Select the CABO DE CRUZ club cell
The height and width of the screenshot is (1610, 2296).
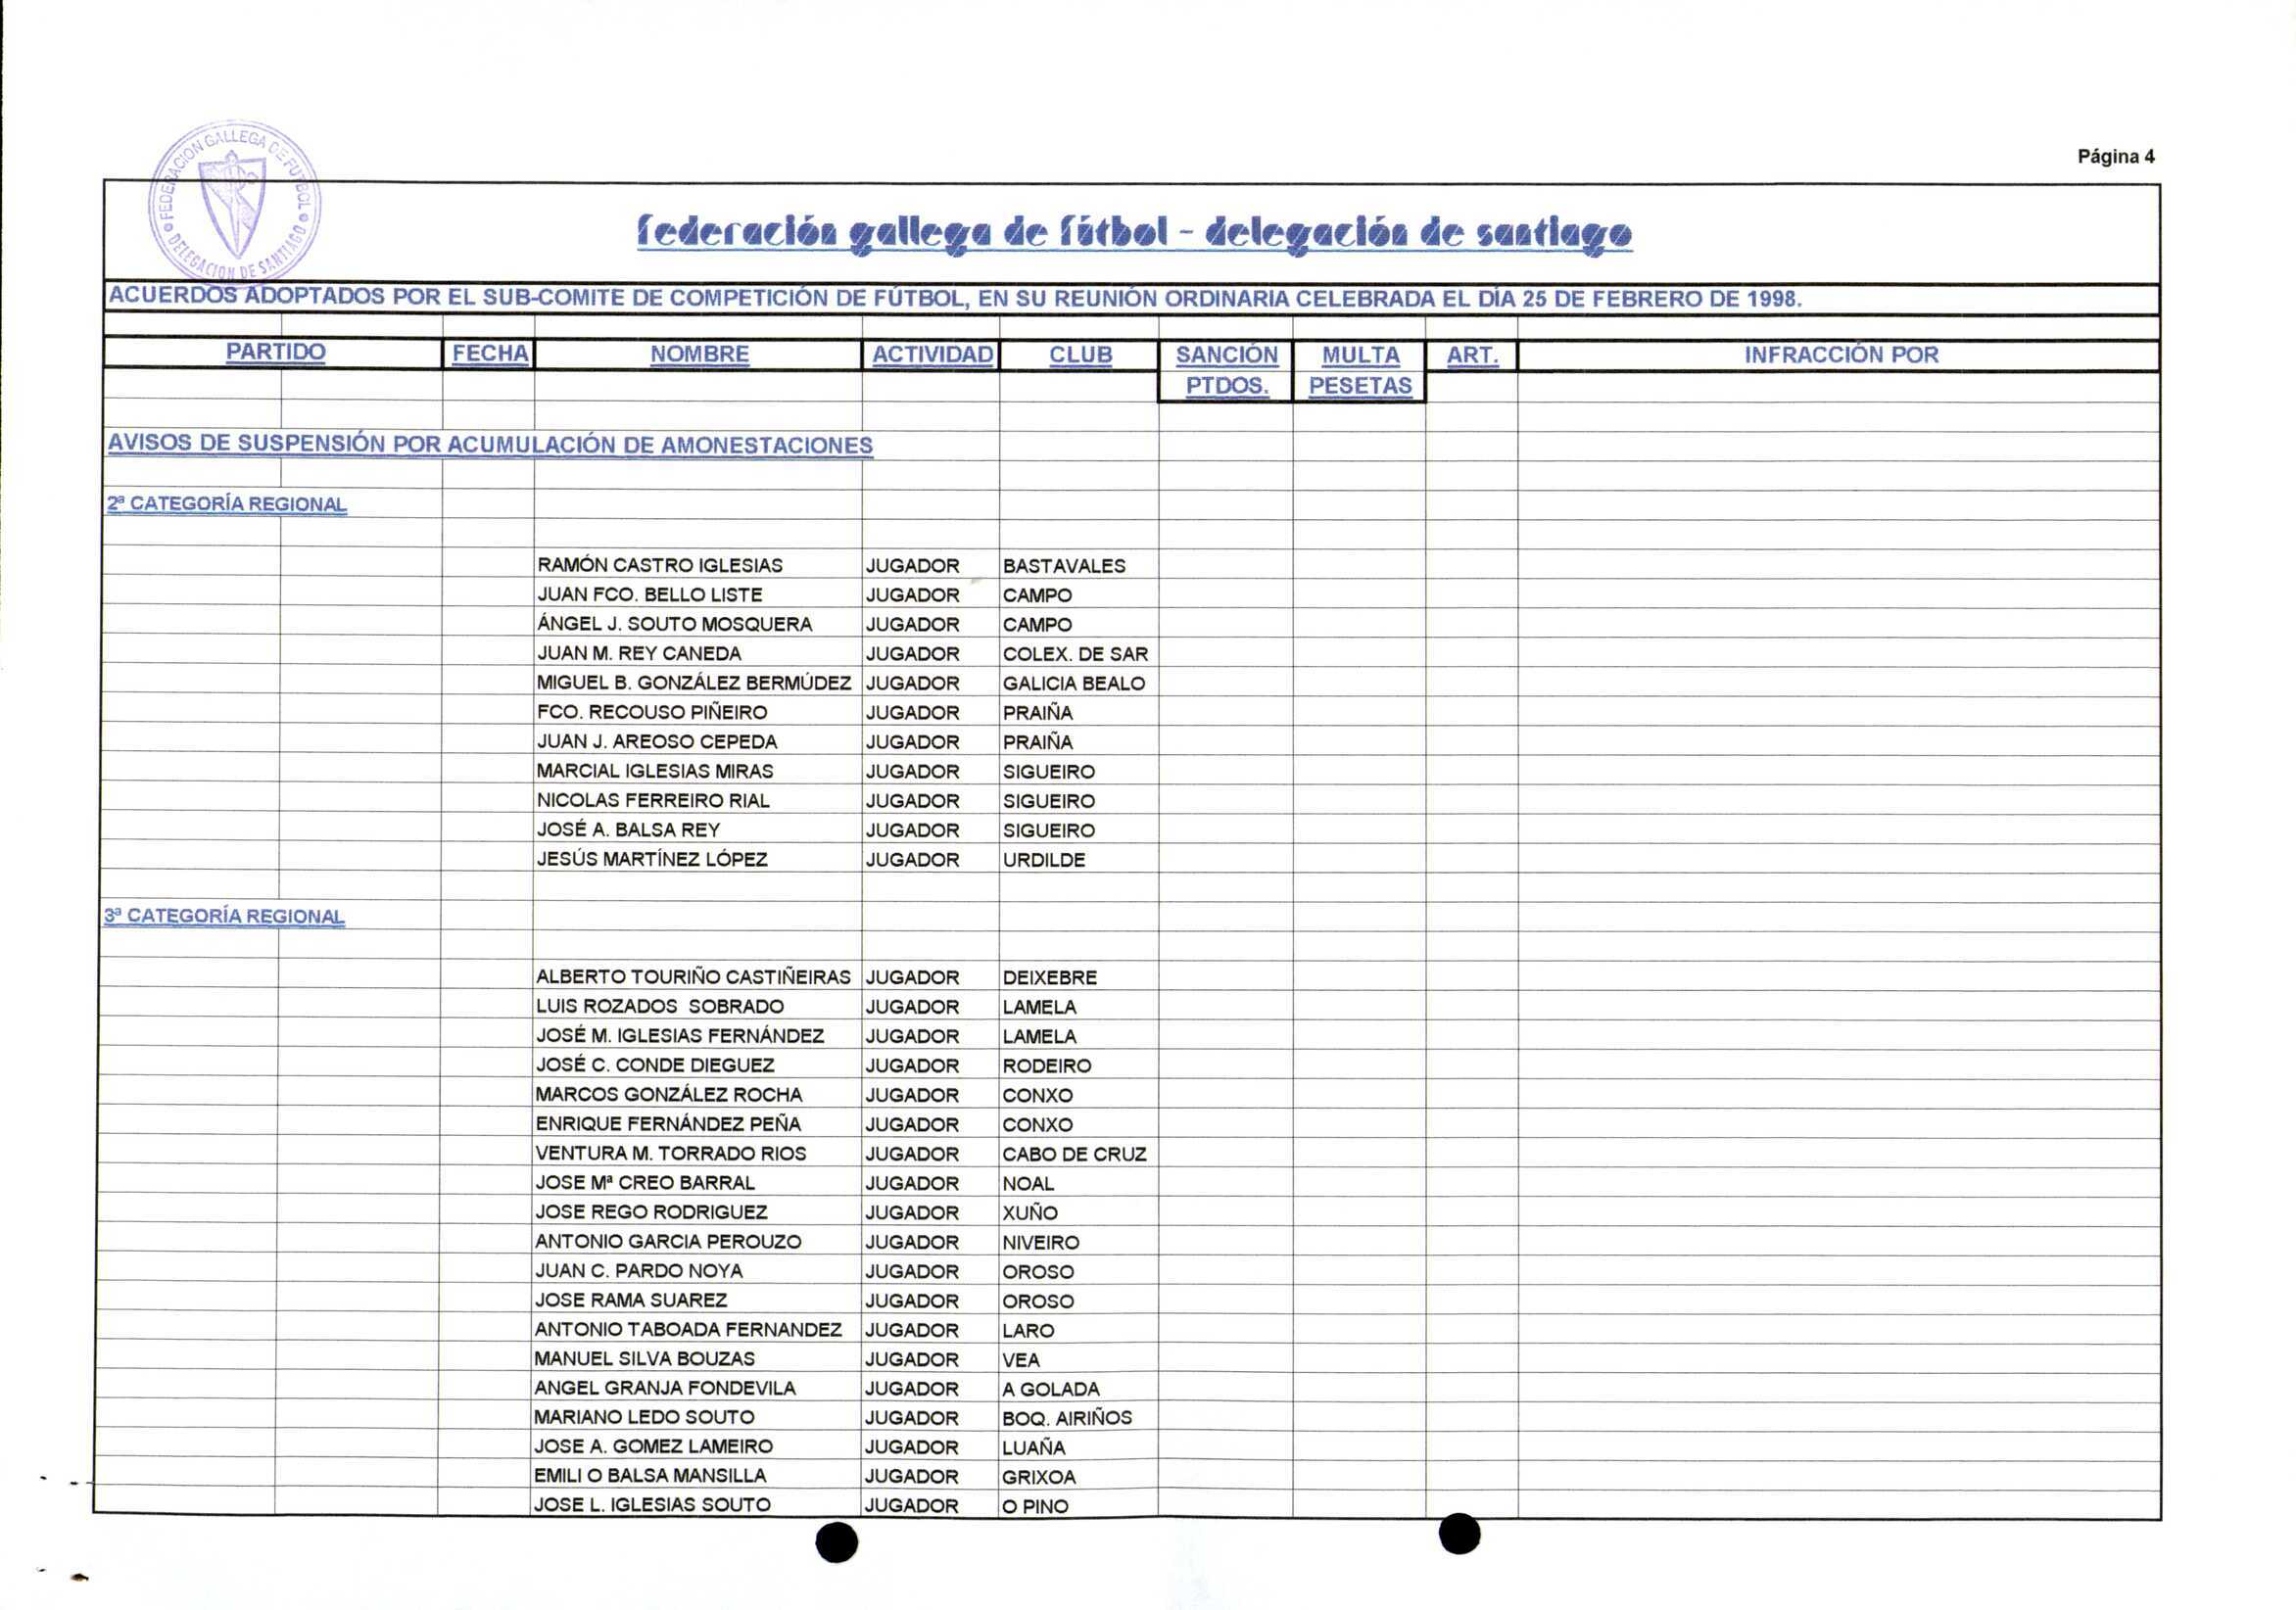click(x=1074, y=1154)
